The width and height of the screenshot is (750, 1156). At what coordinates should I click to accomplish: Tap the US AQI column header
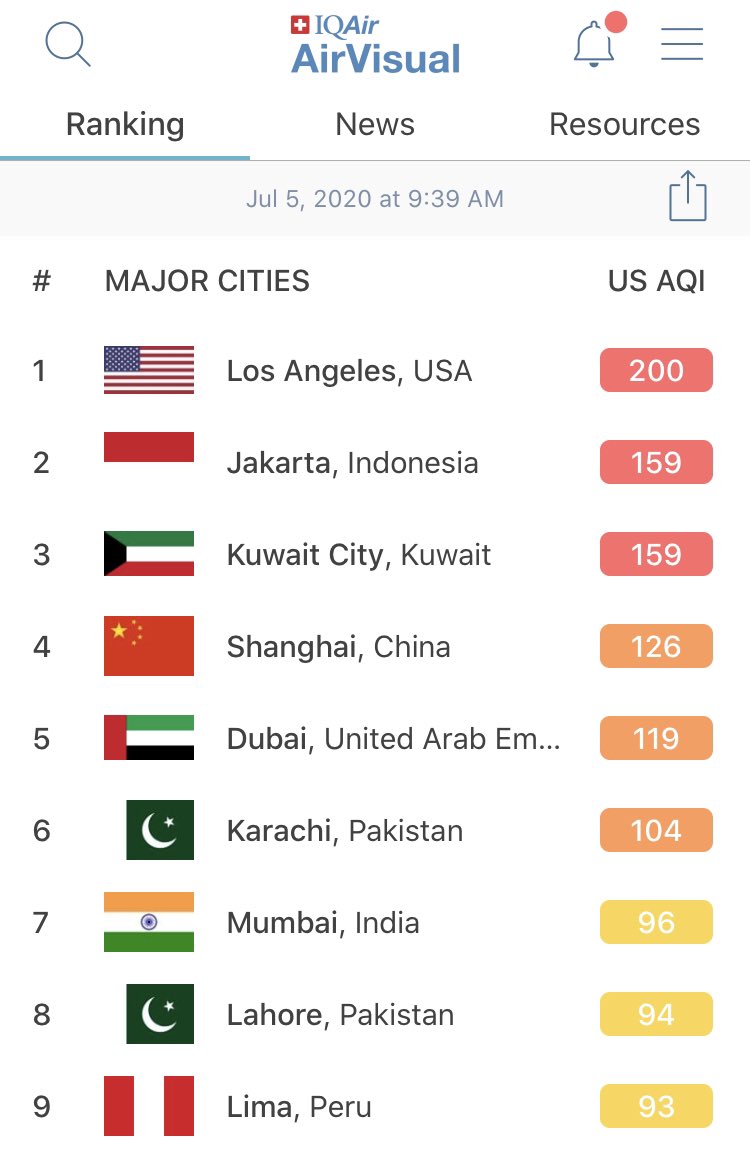pyautogui.click(x=656, y=281)
